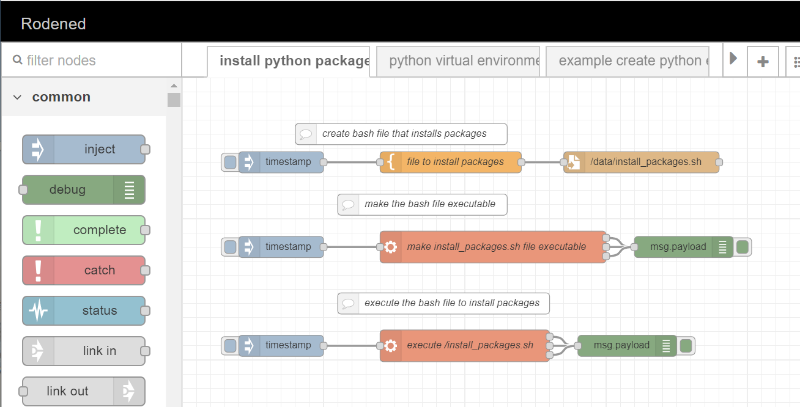
Task: Select the 'file to install packages' template node
Action: tap(451, 162)
